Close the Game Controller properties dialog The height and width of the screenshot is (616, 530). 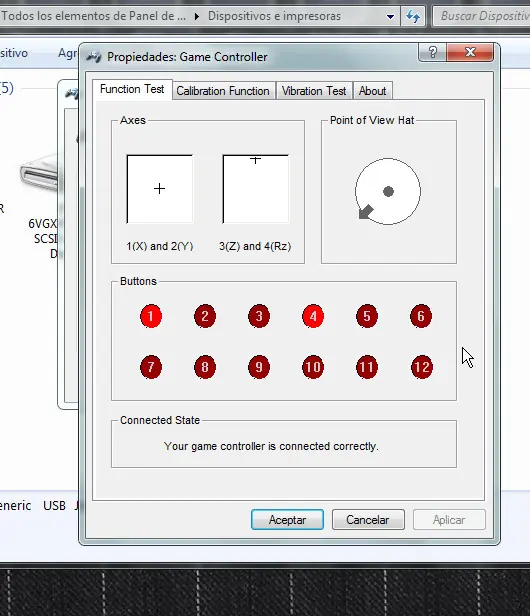tap(470, 52)
